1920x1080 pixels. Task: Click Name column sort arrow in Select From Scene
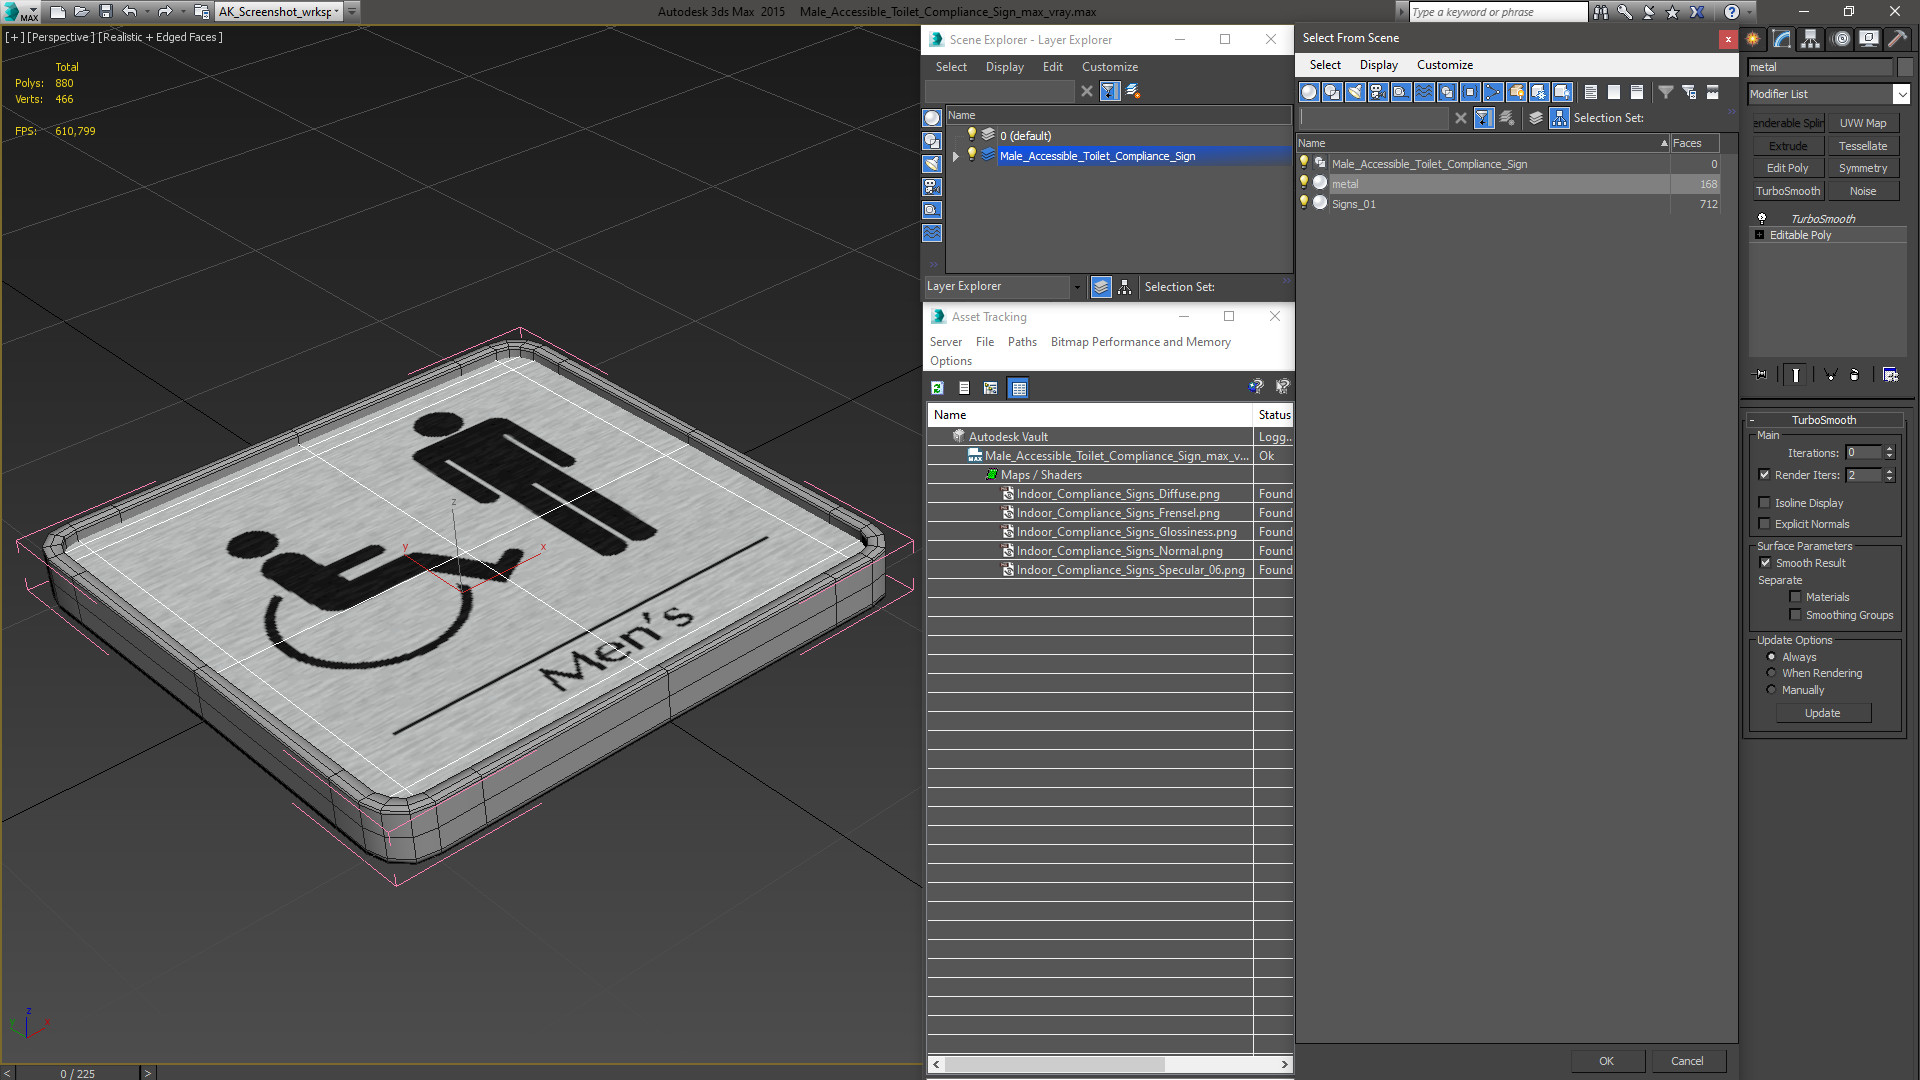[x=1664, y=143]
